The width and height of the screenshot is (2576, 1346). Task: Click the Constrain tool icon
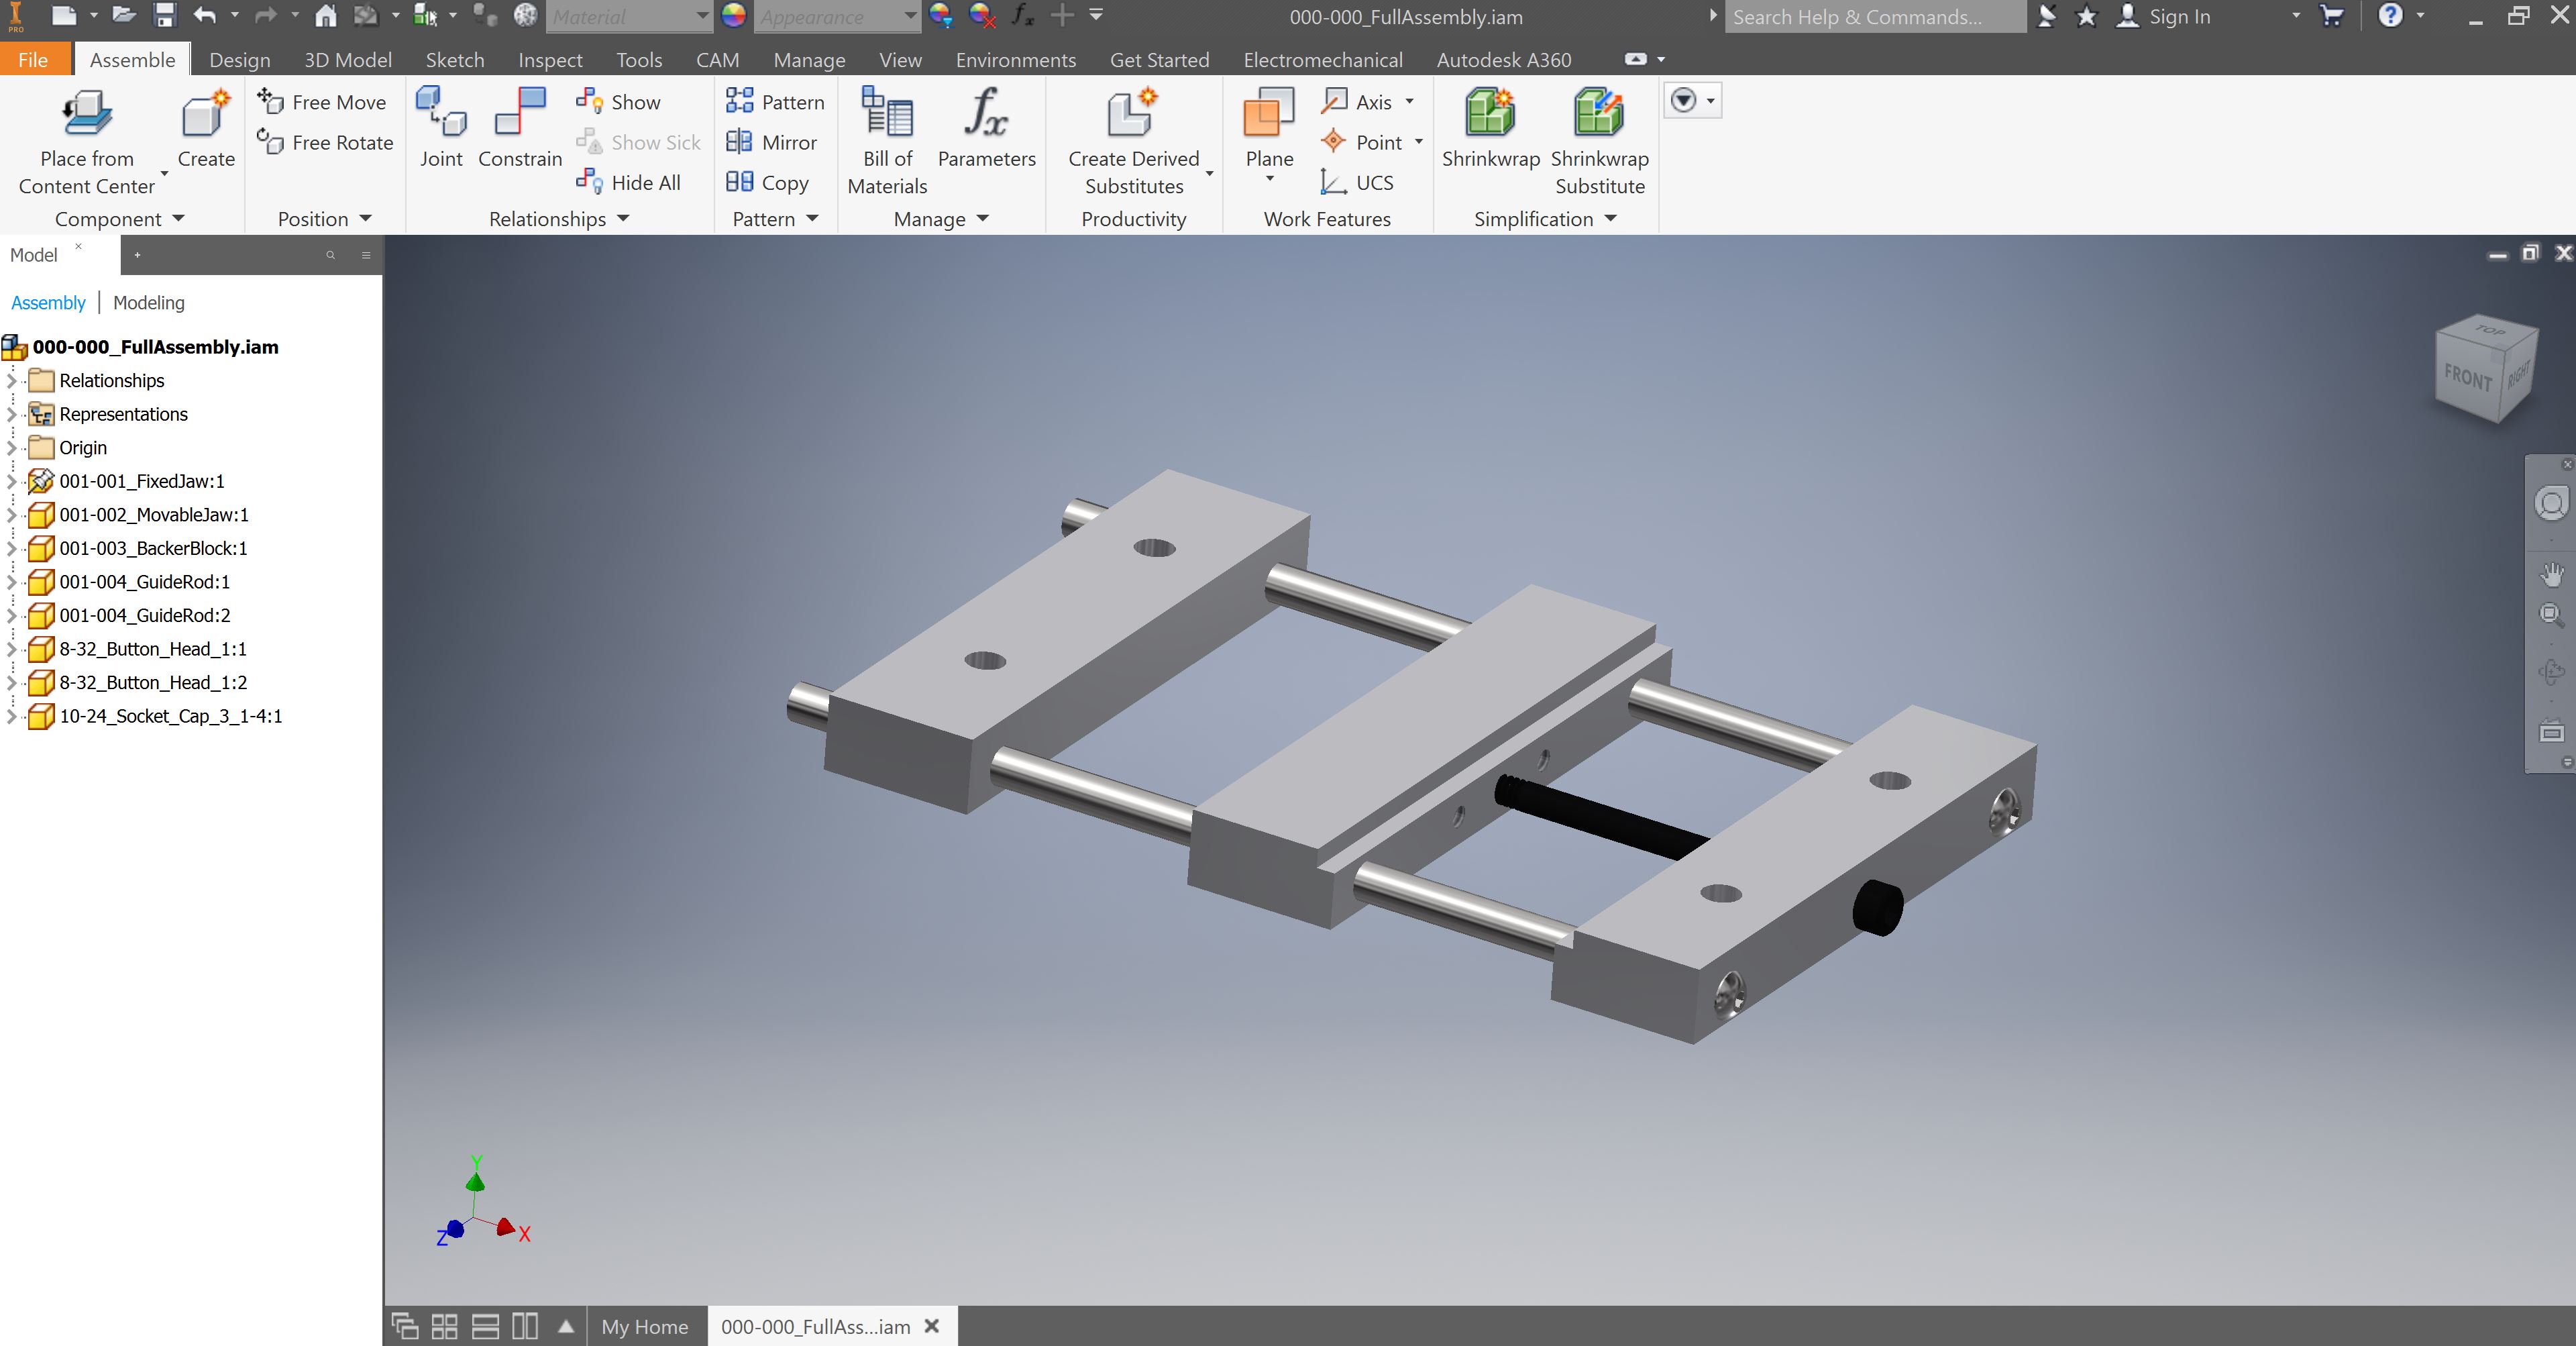(x=520, y=112)
